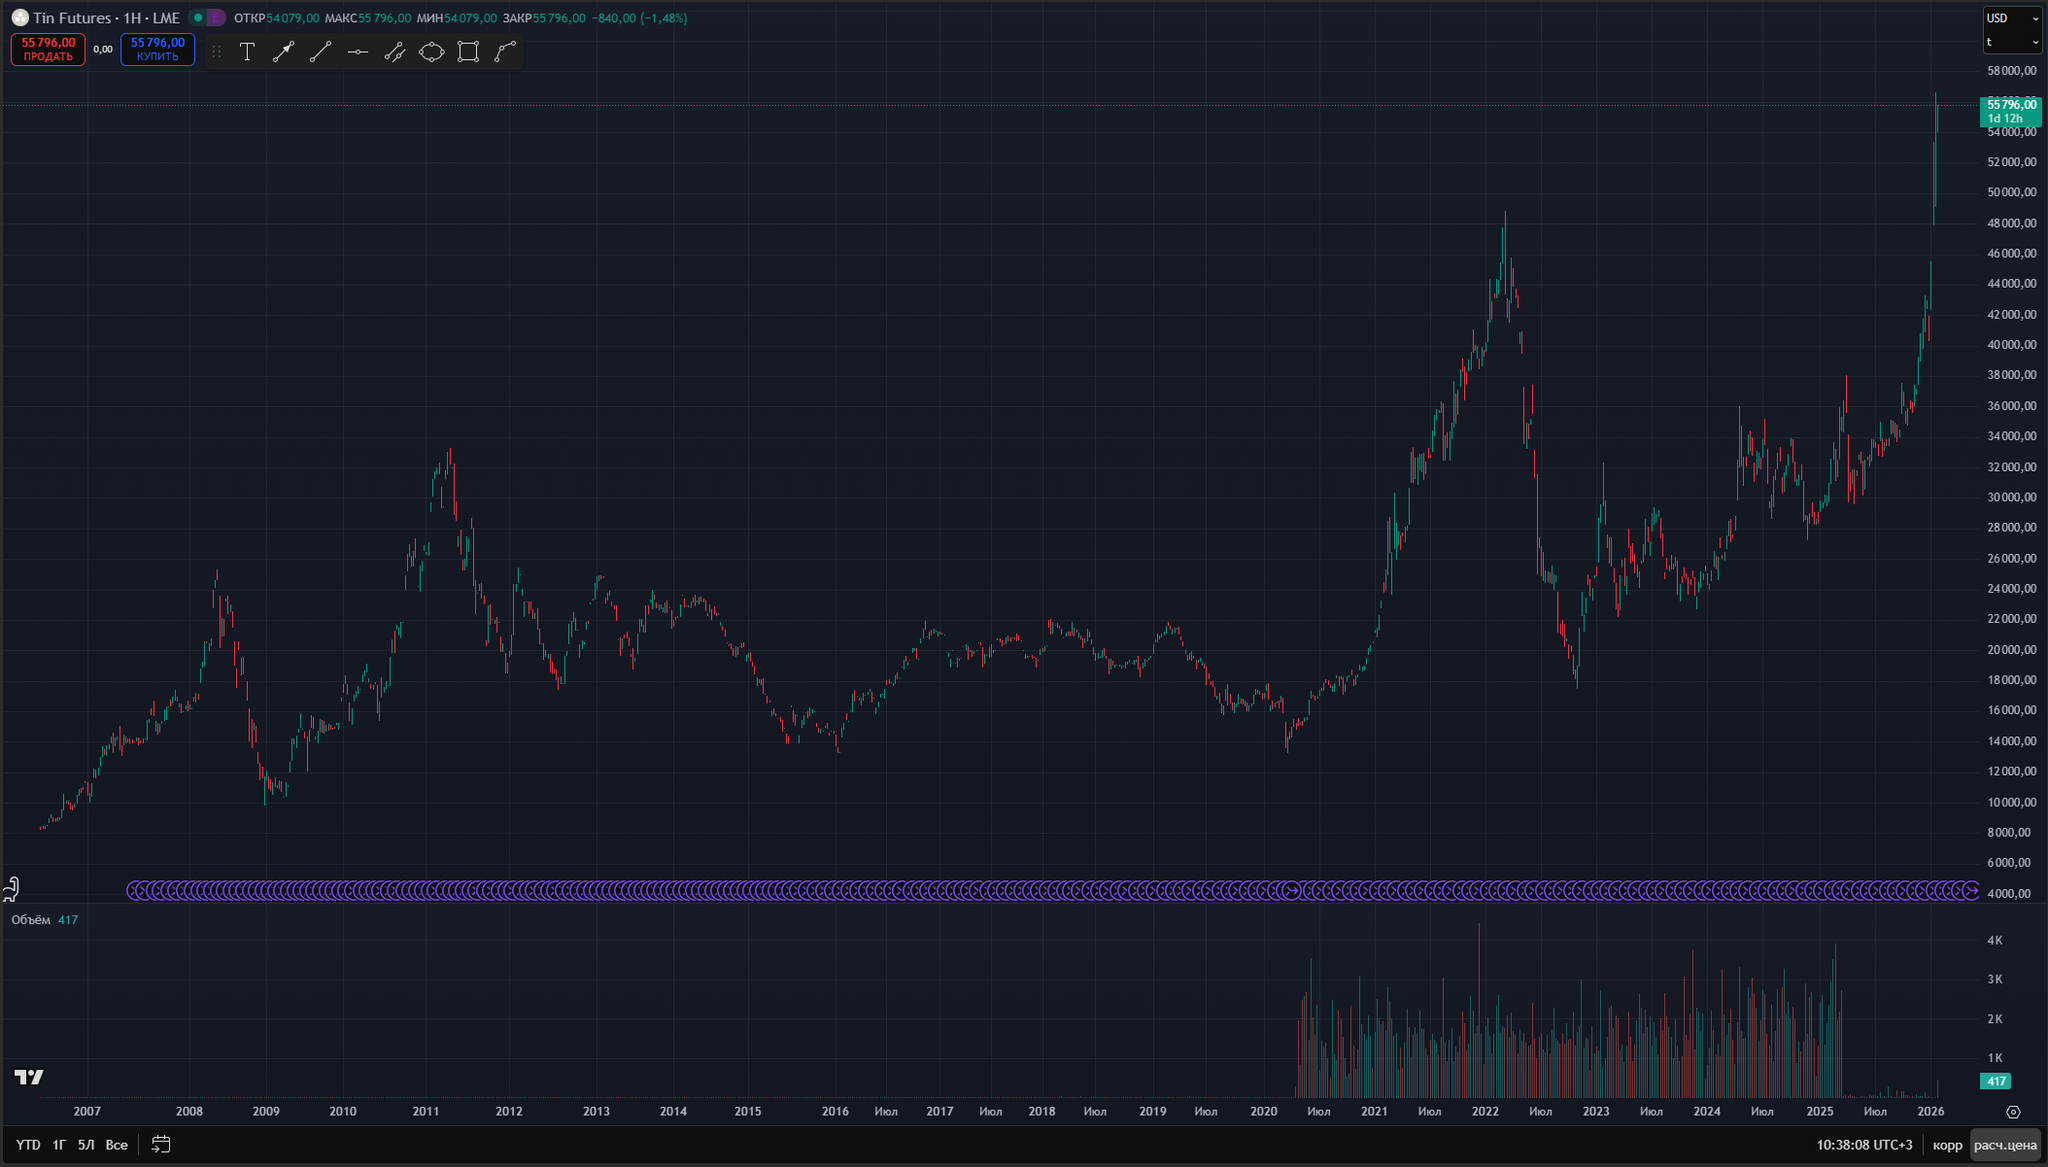The width and height of the screenshot is (2048, 1167).
Task: Click the red ПРОДАТЬ sell button
Action: click(x=48, y=49)
